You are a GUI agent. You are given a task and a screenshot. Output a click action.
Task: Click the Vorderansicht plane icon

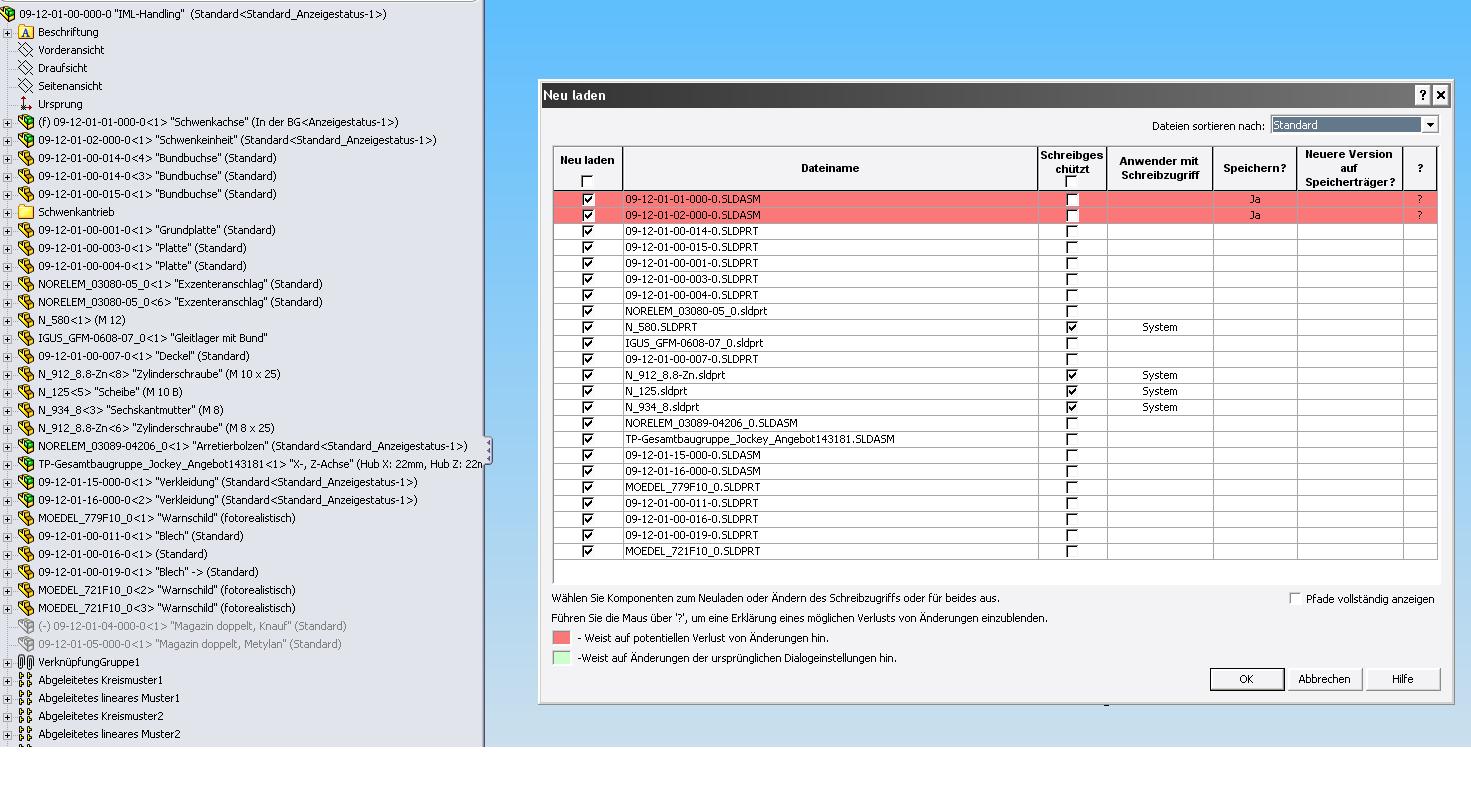click(26, 50)
